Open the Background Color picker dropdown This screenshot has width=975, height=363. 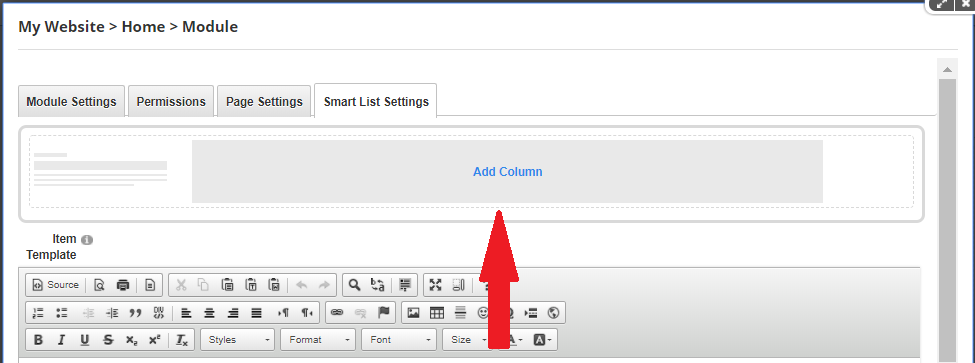(542, 340)
